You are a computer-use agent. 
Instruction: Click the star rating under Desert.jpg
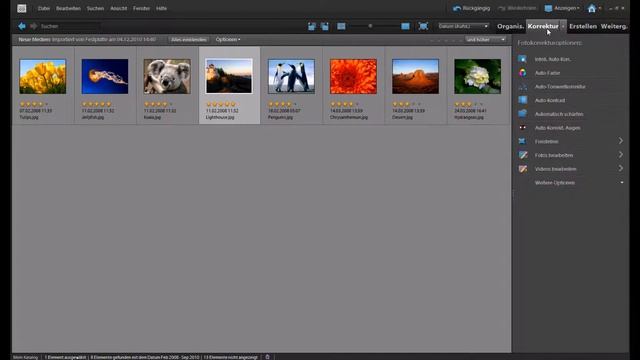[x=407, y=104]
